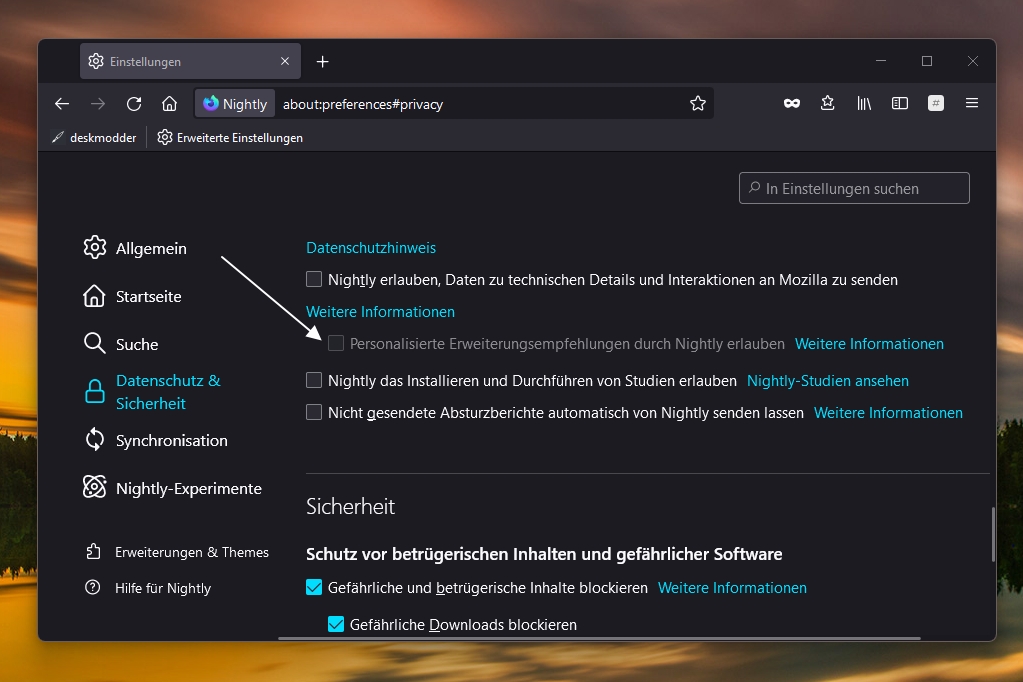Open the Allgemein settings category
Viewport: 1023px width, 682px height.
[x=135, y=249]
